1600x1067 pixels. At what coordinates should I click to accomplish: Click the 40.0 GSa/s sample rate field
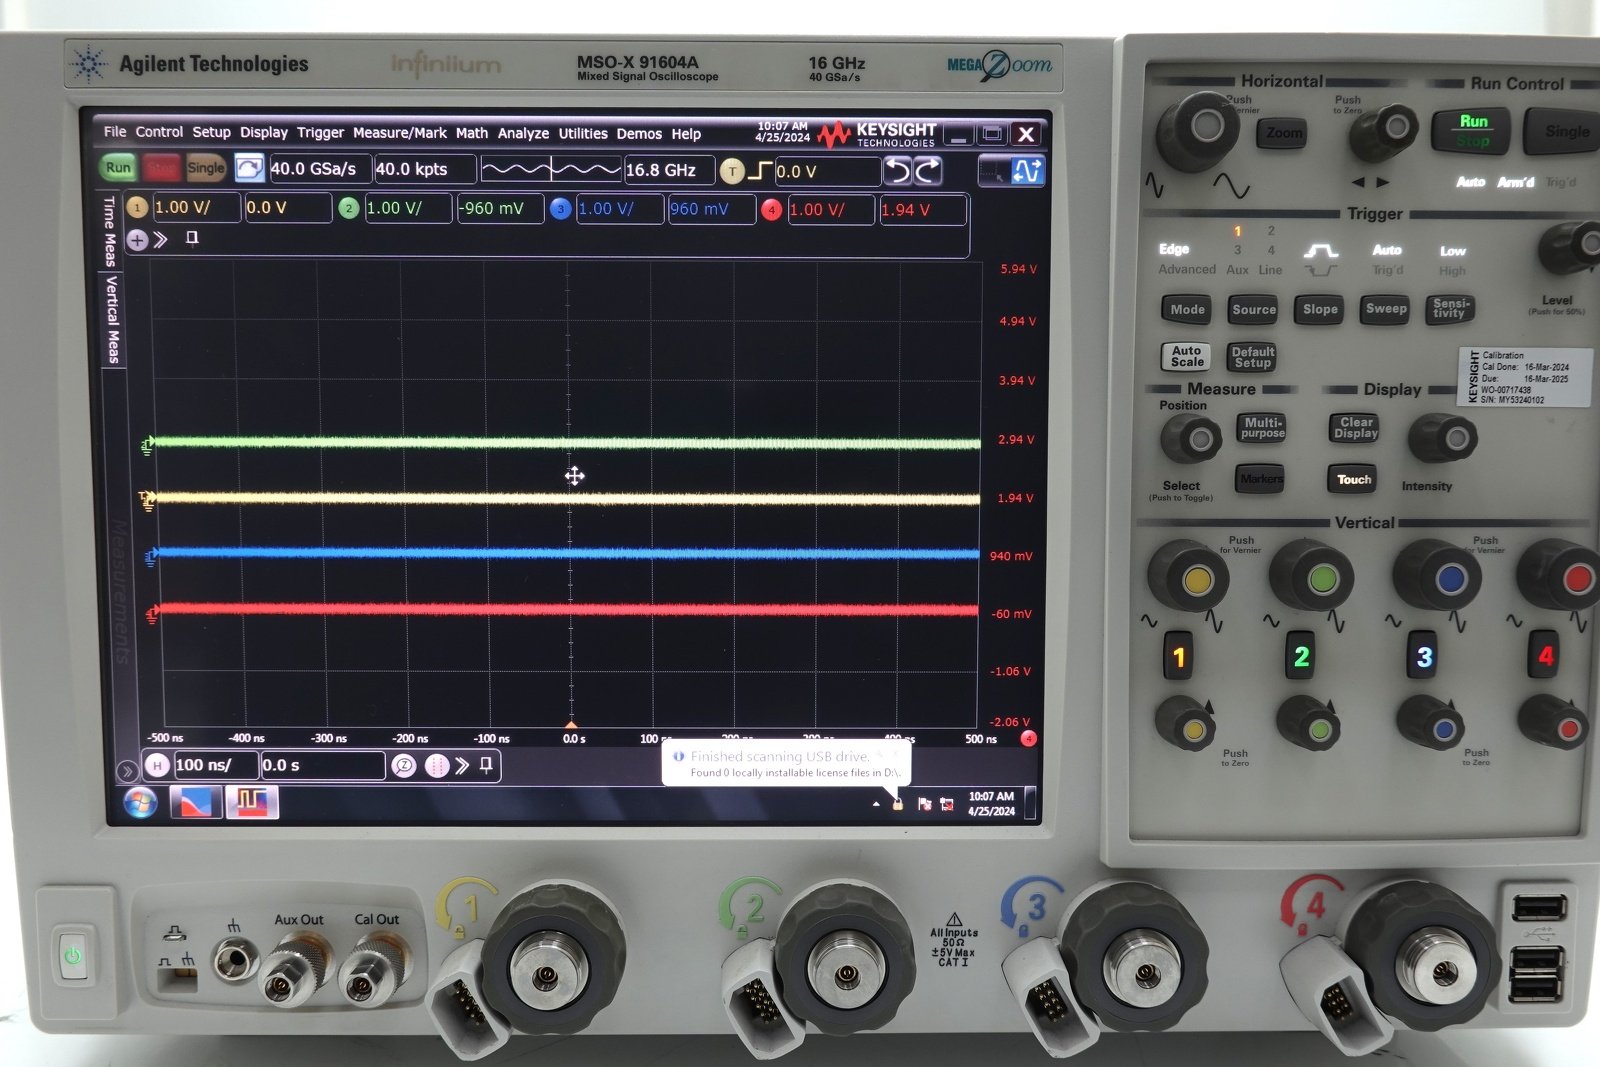319,169
